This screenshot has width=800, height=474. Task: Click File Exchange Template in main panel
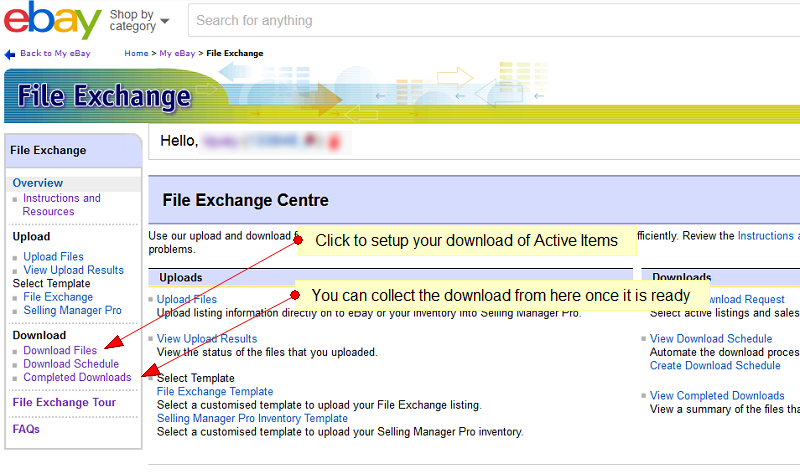pyautogui.click(x=215, y=392)
